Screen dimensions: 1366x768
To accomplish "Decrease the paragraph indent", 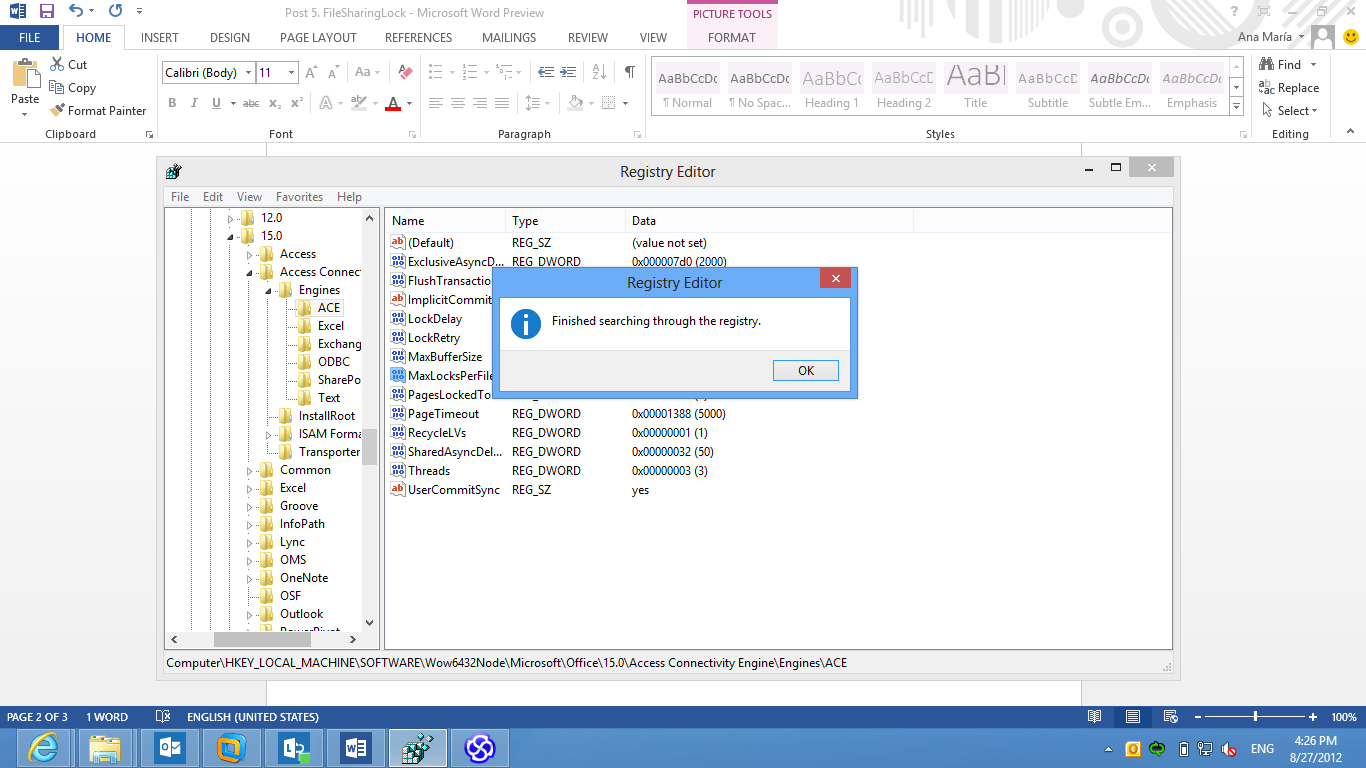I will click(x=545, y=72).
